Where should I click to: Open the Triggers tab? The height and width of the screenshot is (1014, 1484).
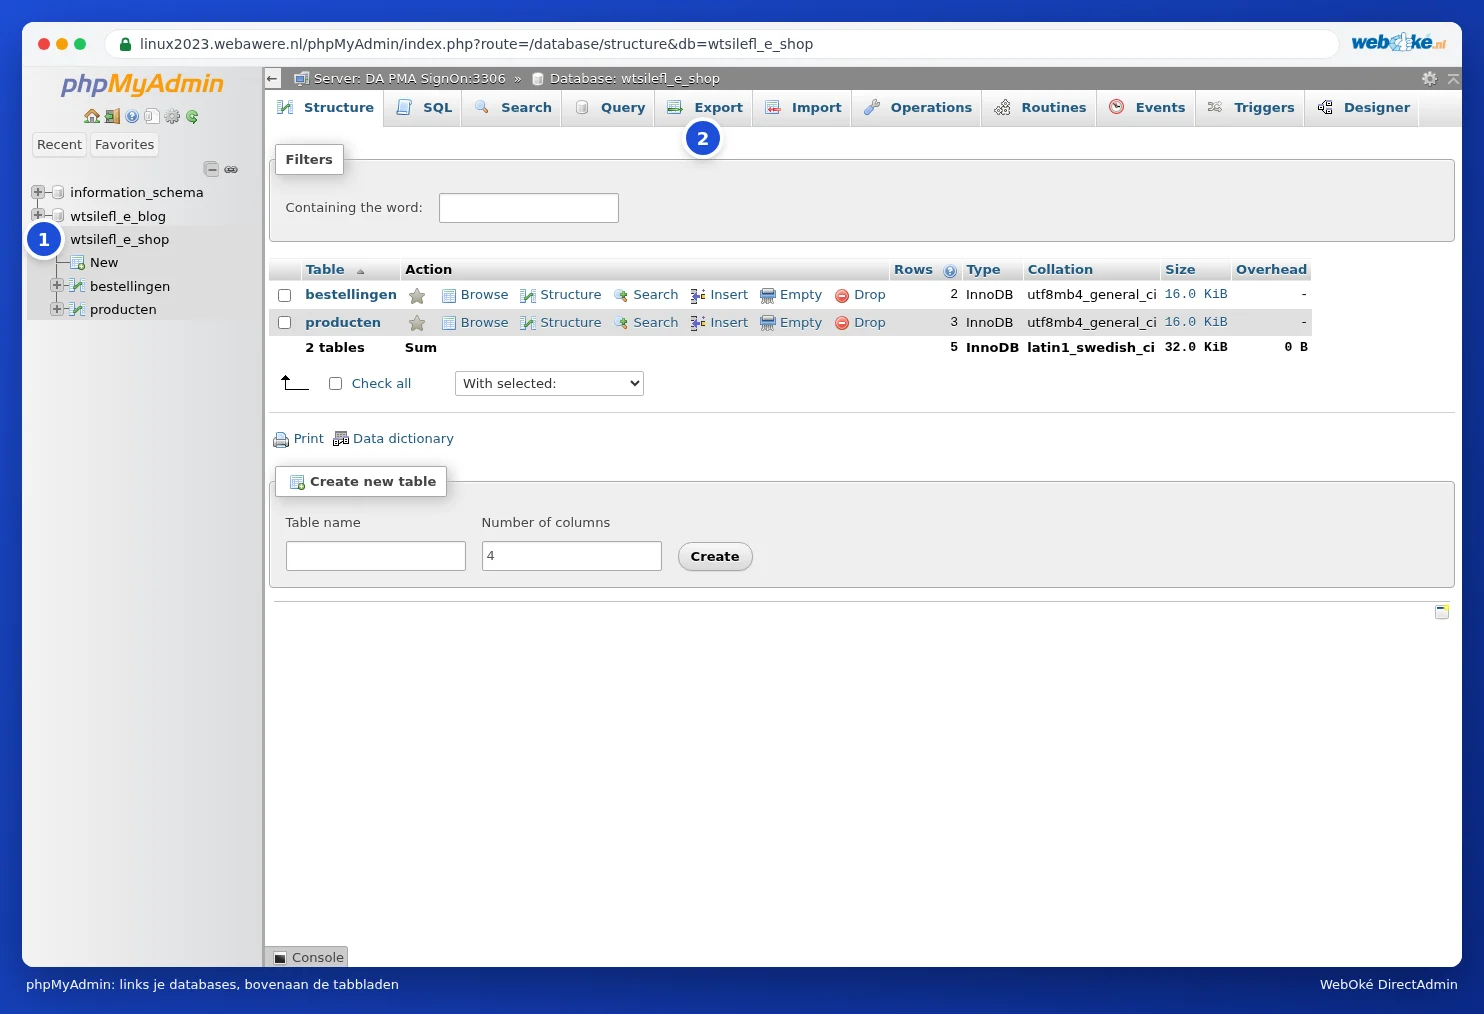(x=1251, y=108)
